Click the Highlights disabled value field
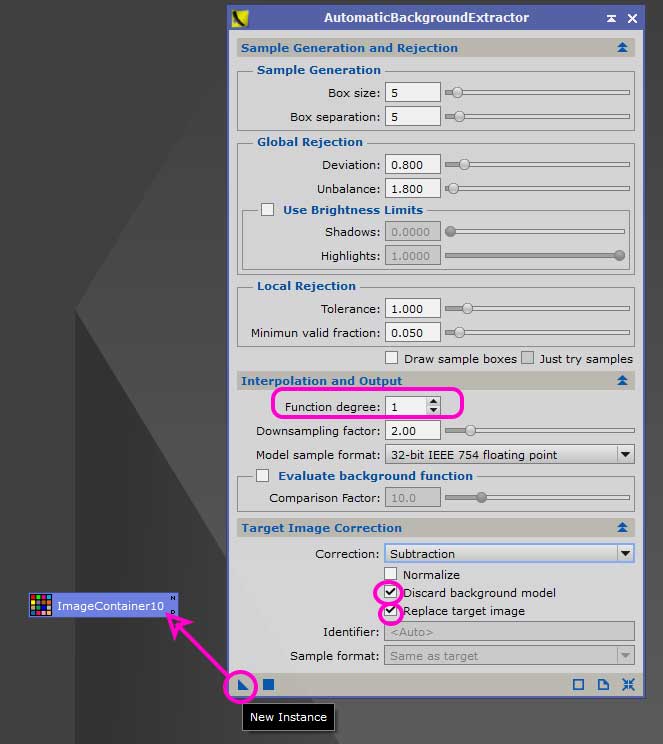663x744 pixels. 412,256
